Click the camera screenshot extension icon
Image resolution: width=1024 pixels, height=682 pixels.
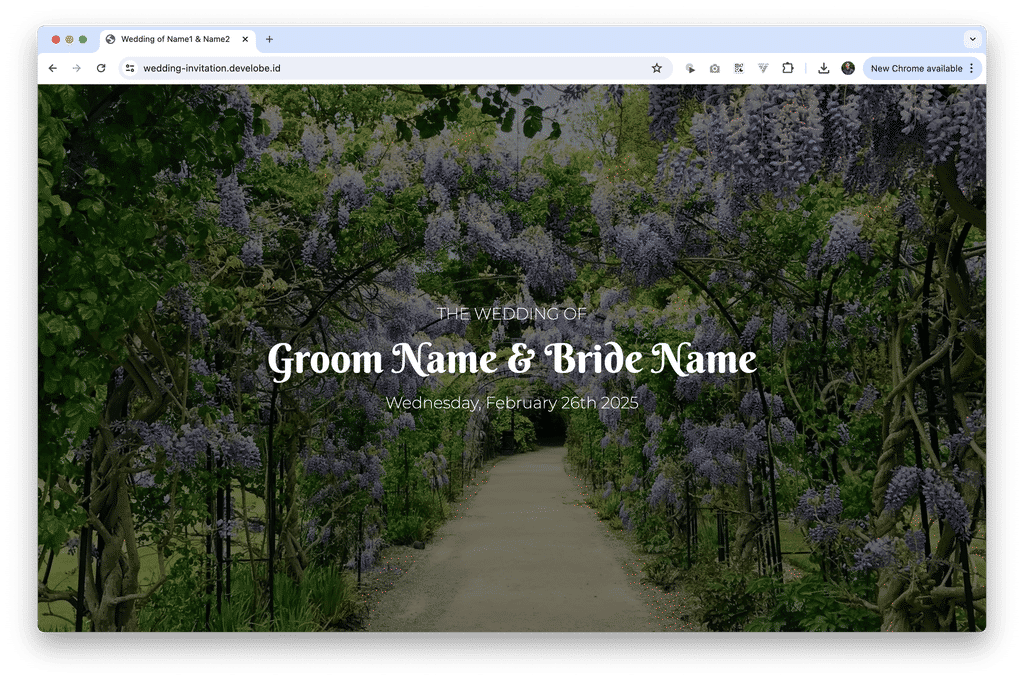tap(714, 68)
